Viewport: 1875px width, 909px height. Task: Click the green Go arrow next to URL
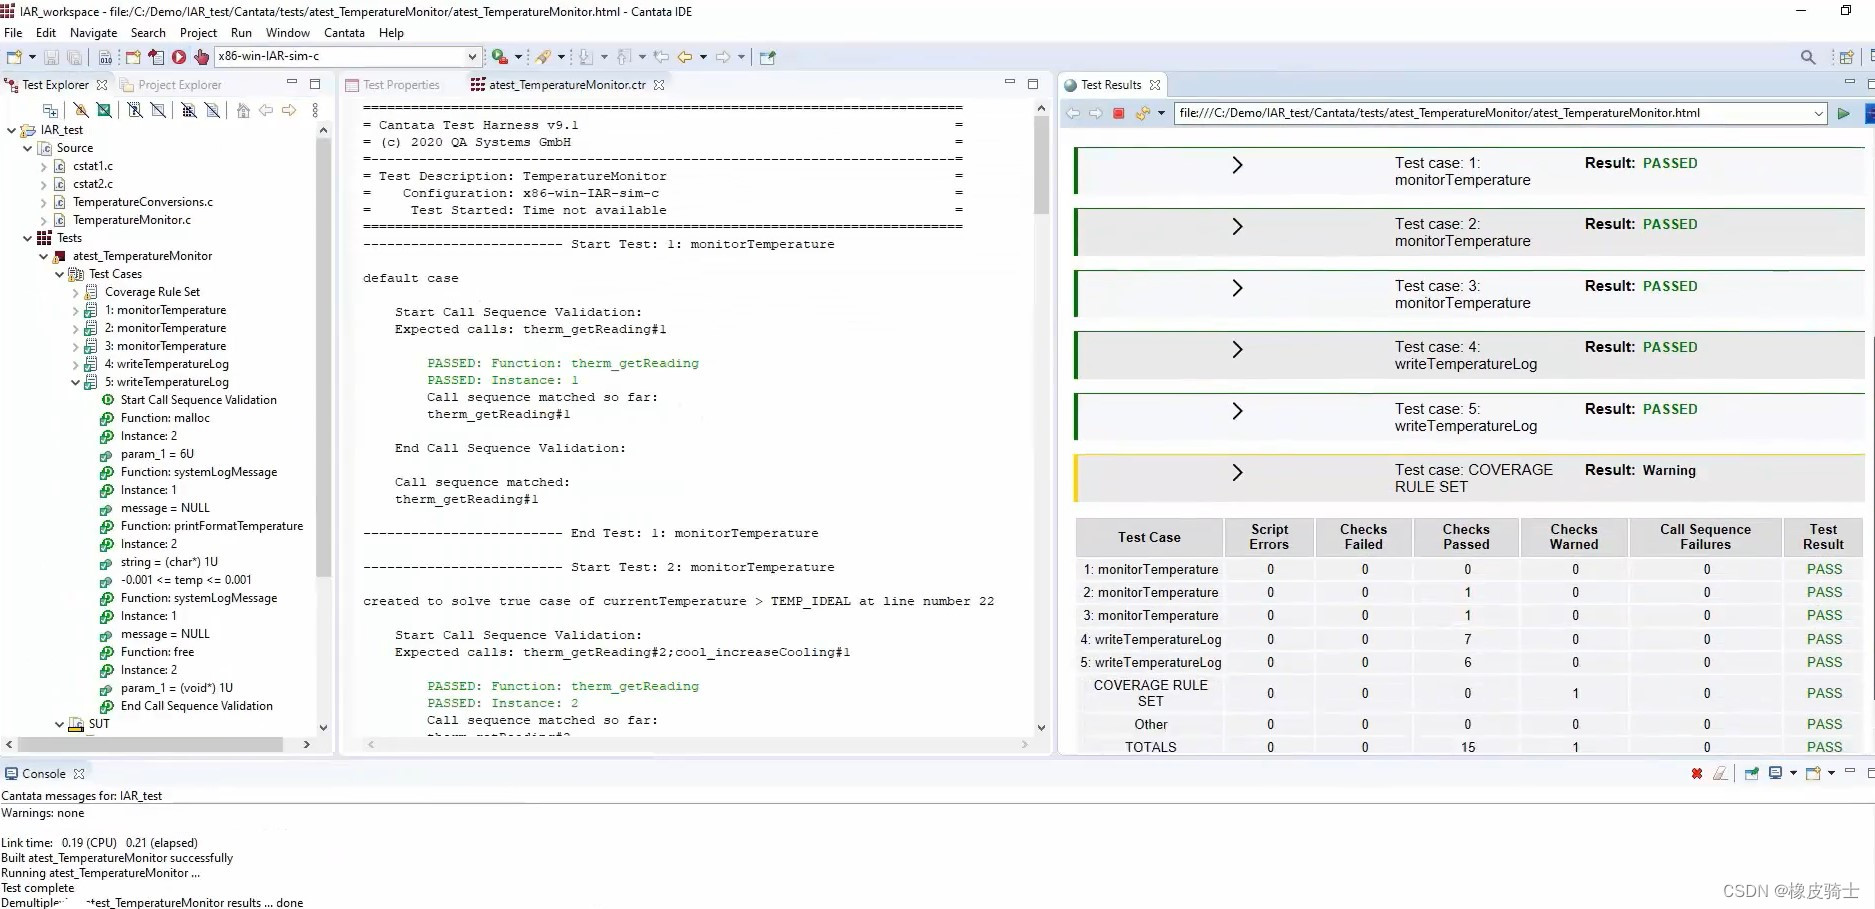[x=1843, y=113]
